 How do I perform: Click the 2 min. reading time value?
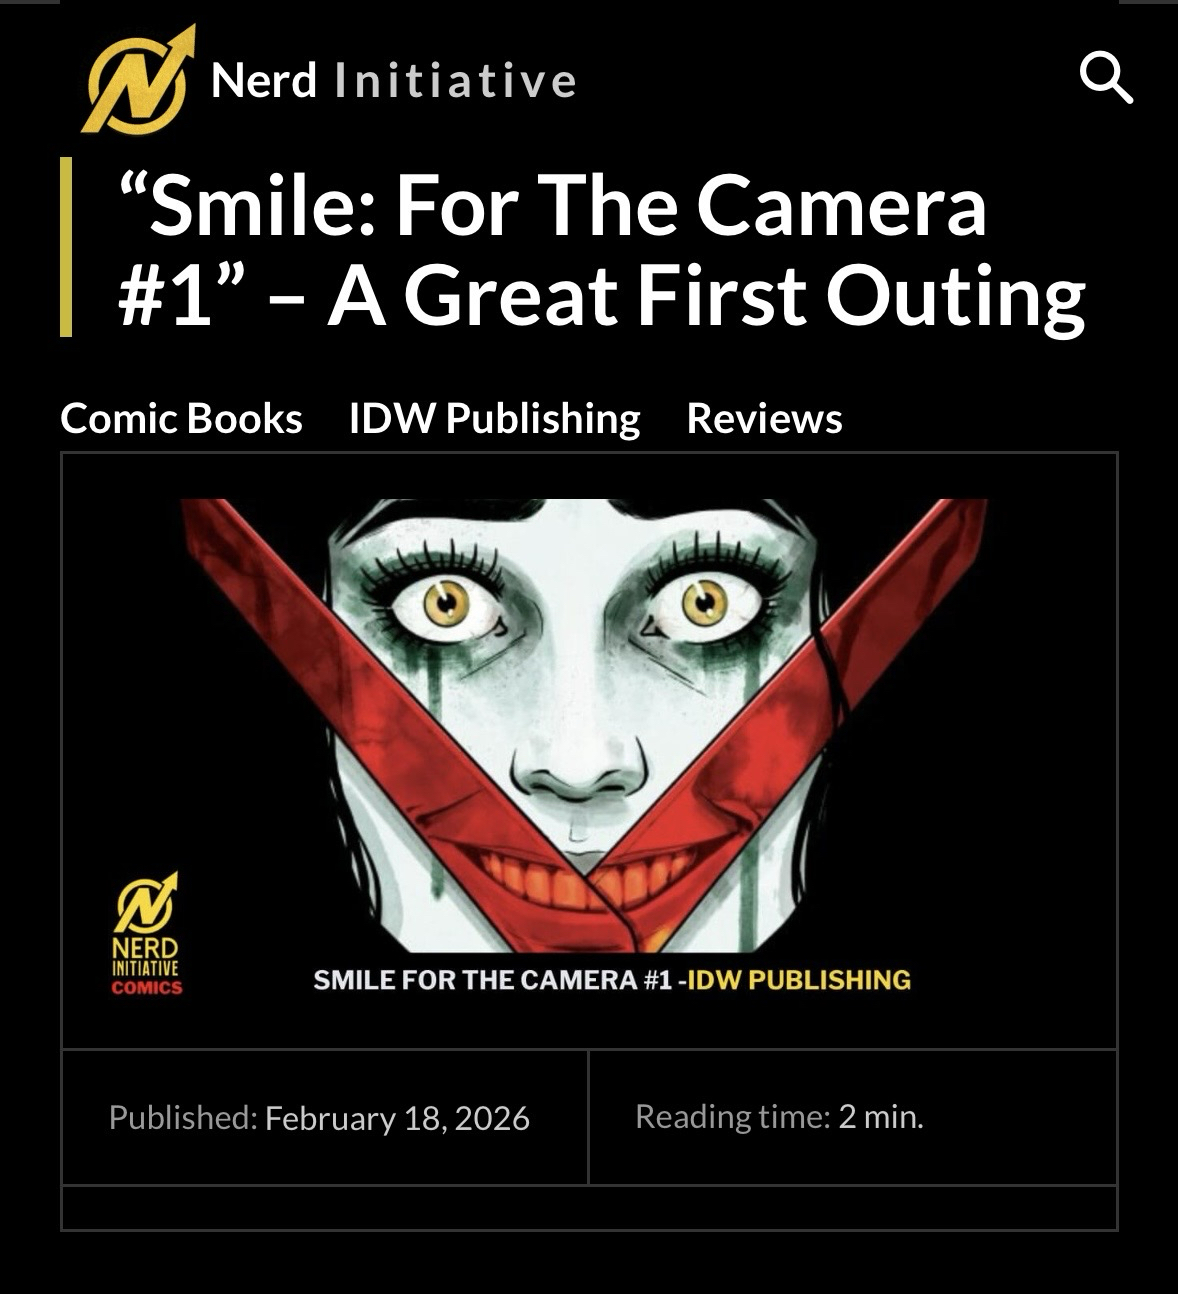click(x=880, y=1117)
